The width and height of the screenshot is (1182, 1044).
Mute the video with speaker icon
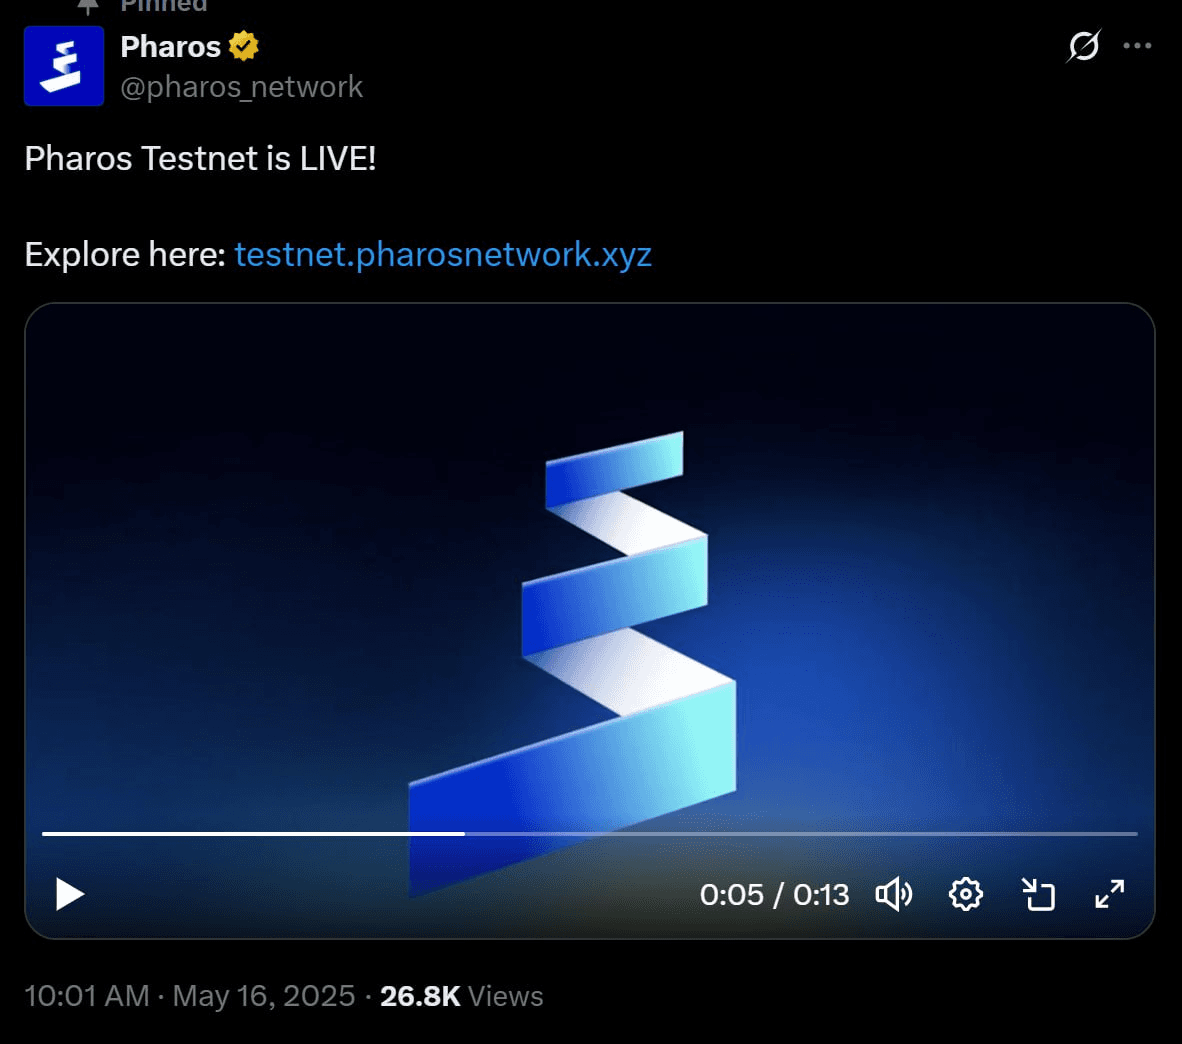pos(894,895)
